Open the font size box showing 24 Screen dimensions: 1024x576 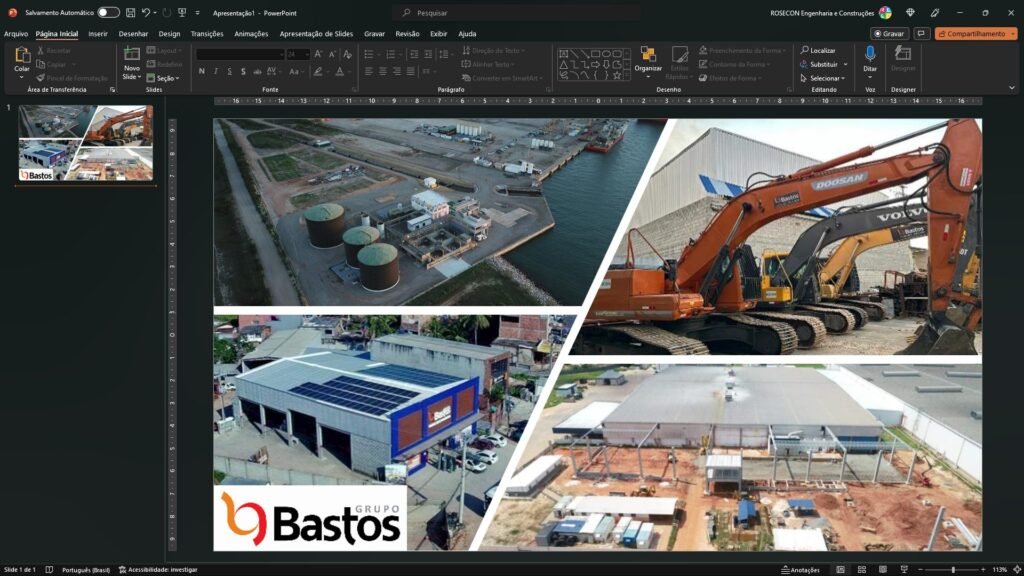click(298, 54)
